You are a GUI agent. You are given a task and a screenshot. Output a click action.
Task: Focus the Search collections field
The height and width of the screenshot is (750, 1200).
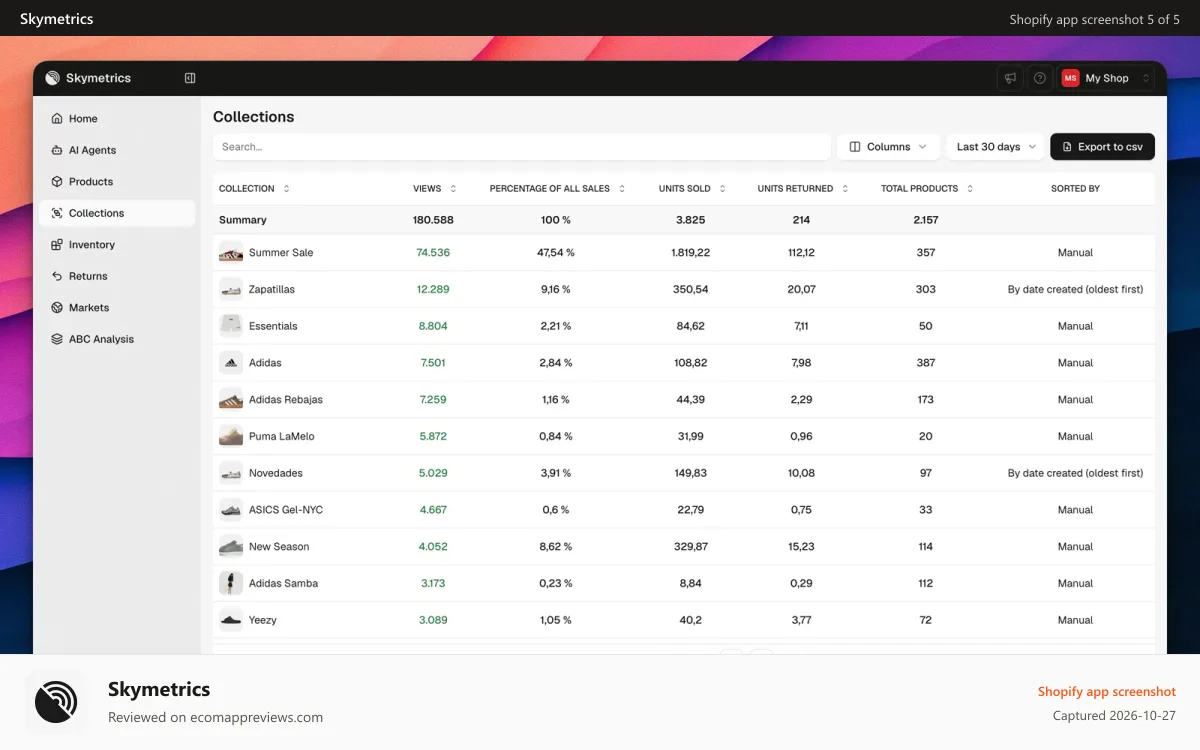tap(522, 147)
